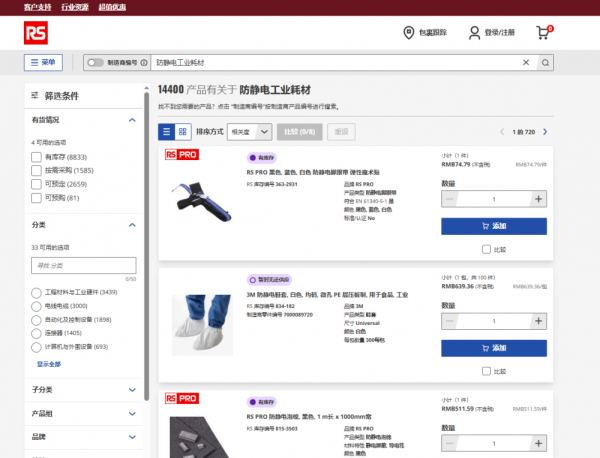This screenshot has height=458, width=600.
Task: Toggle the manufacturer part number switch
Action: click(95, 62)
